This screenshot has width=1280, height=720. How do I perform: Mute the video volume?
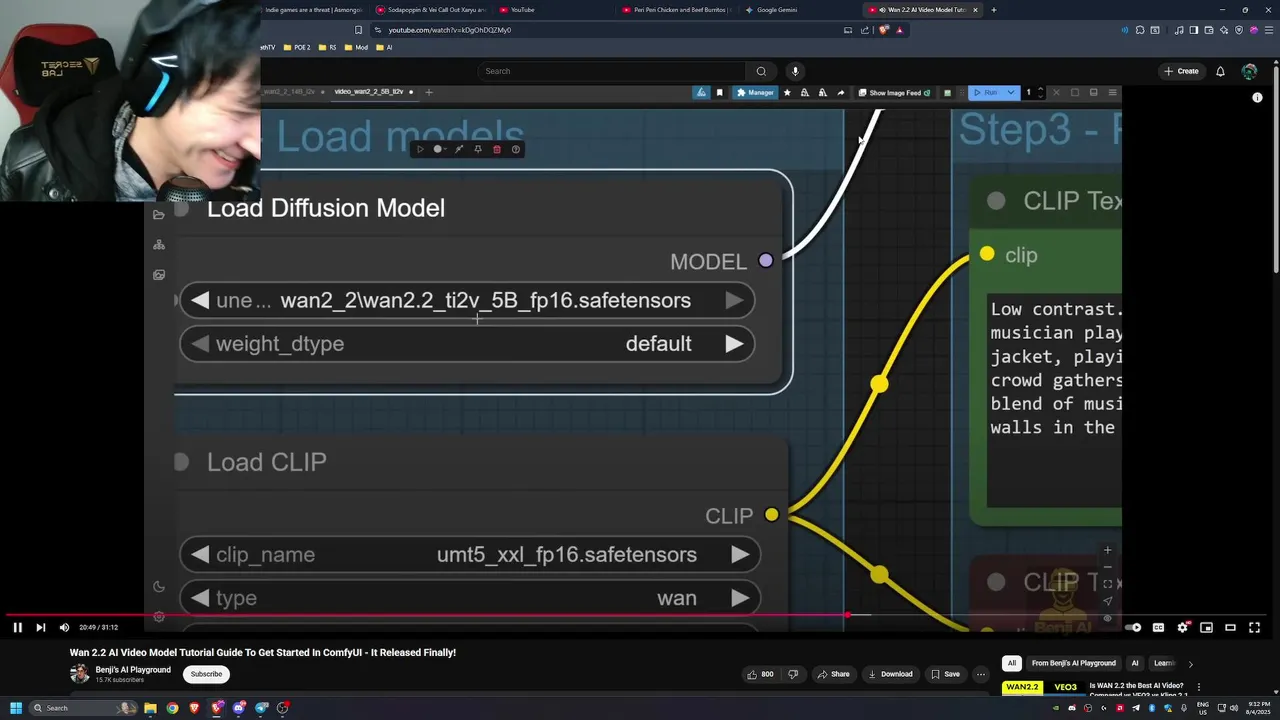(64, 627)
